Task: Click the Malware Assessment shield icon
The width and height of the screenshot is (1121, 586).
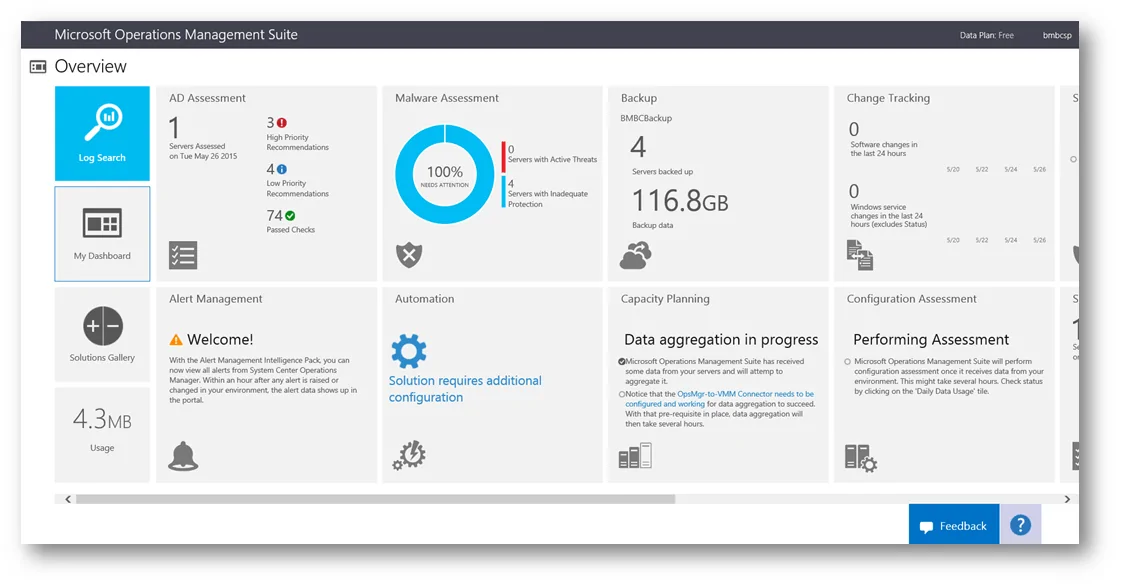Action: coord(409,254)
